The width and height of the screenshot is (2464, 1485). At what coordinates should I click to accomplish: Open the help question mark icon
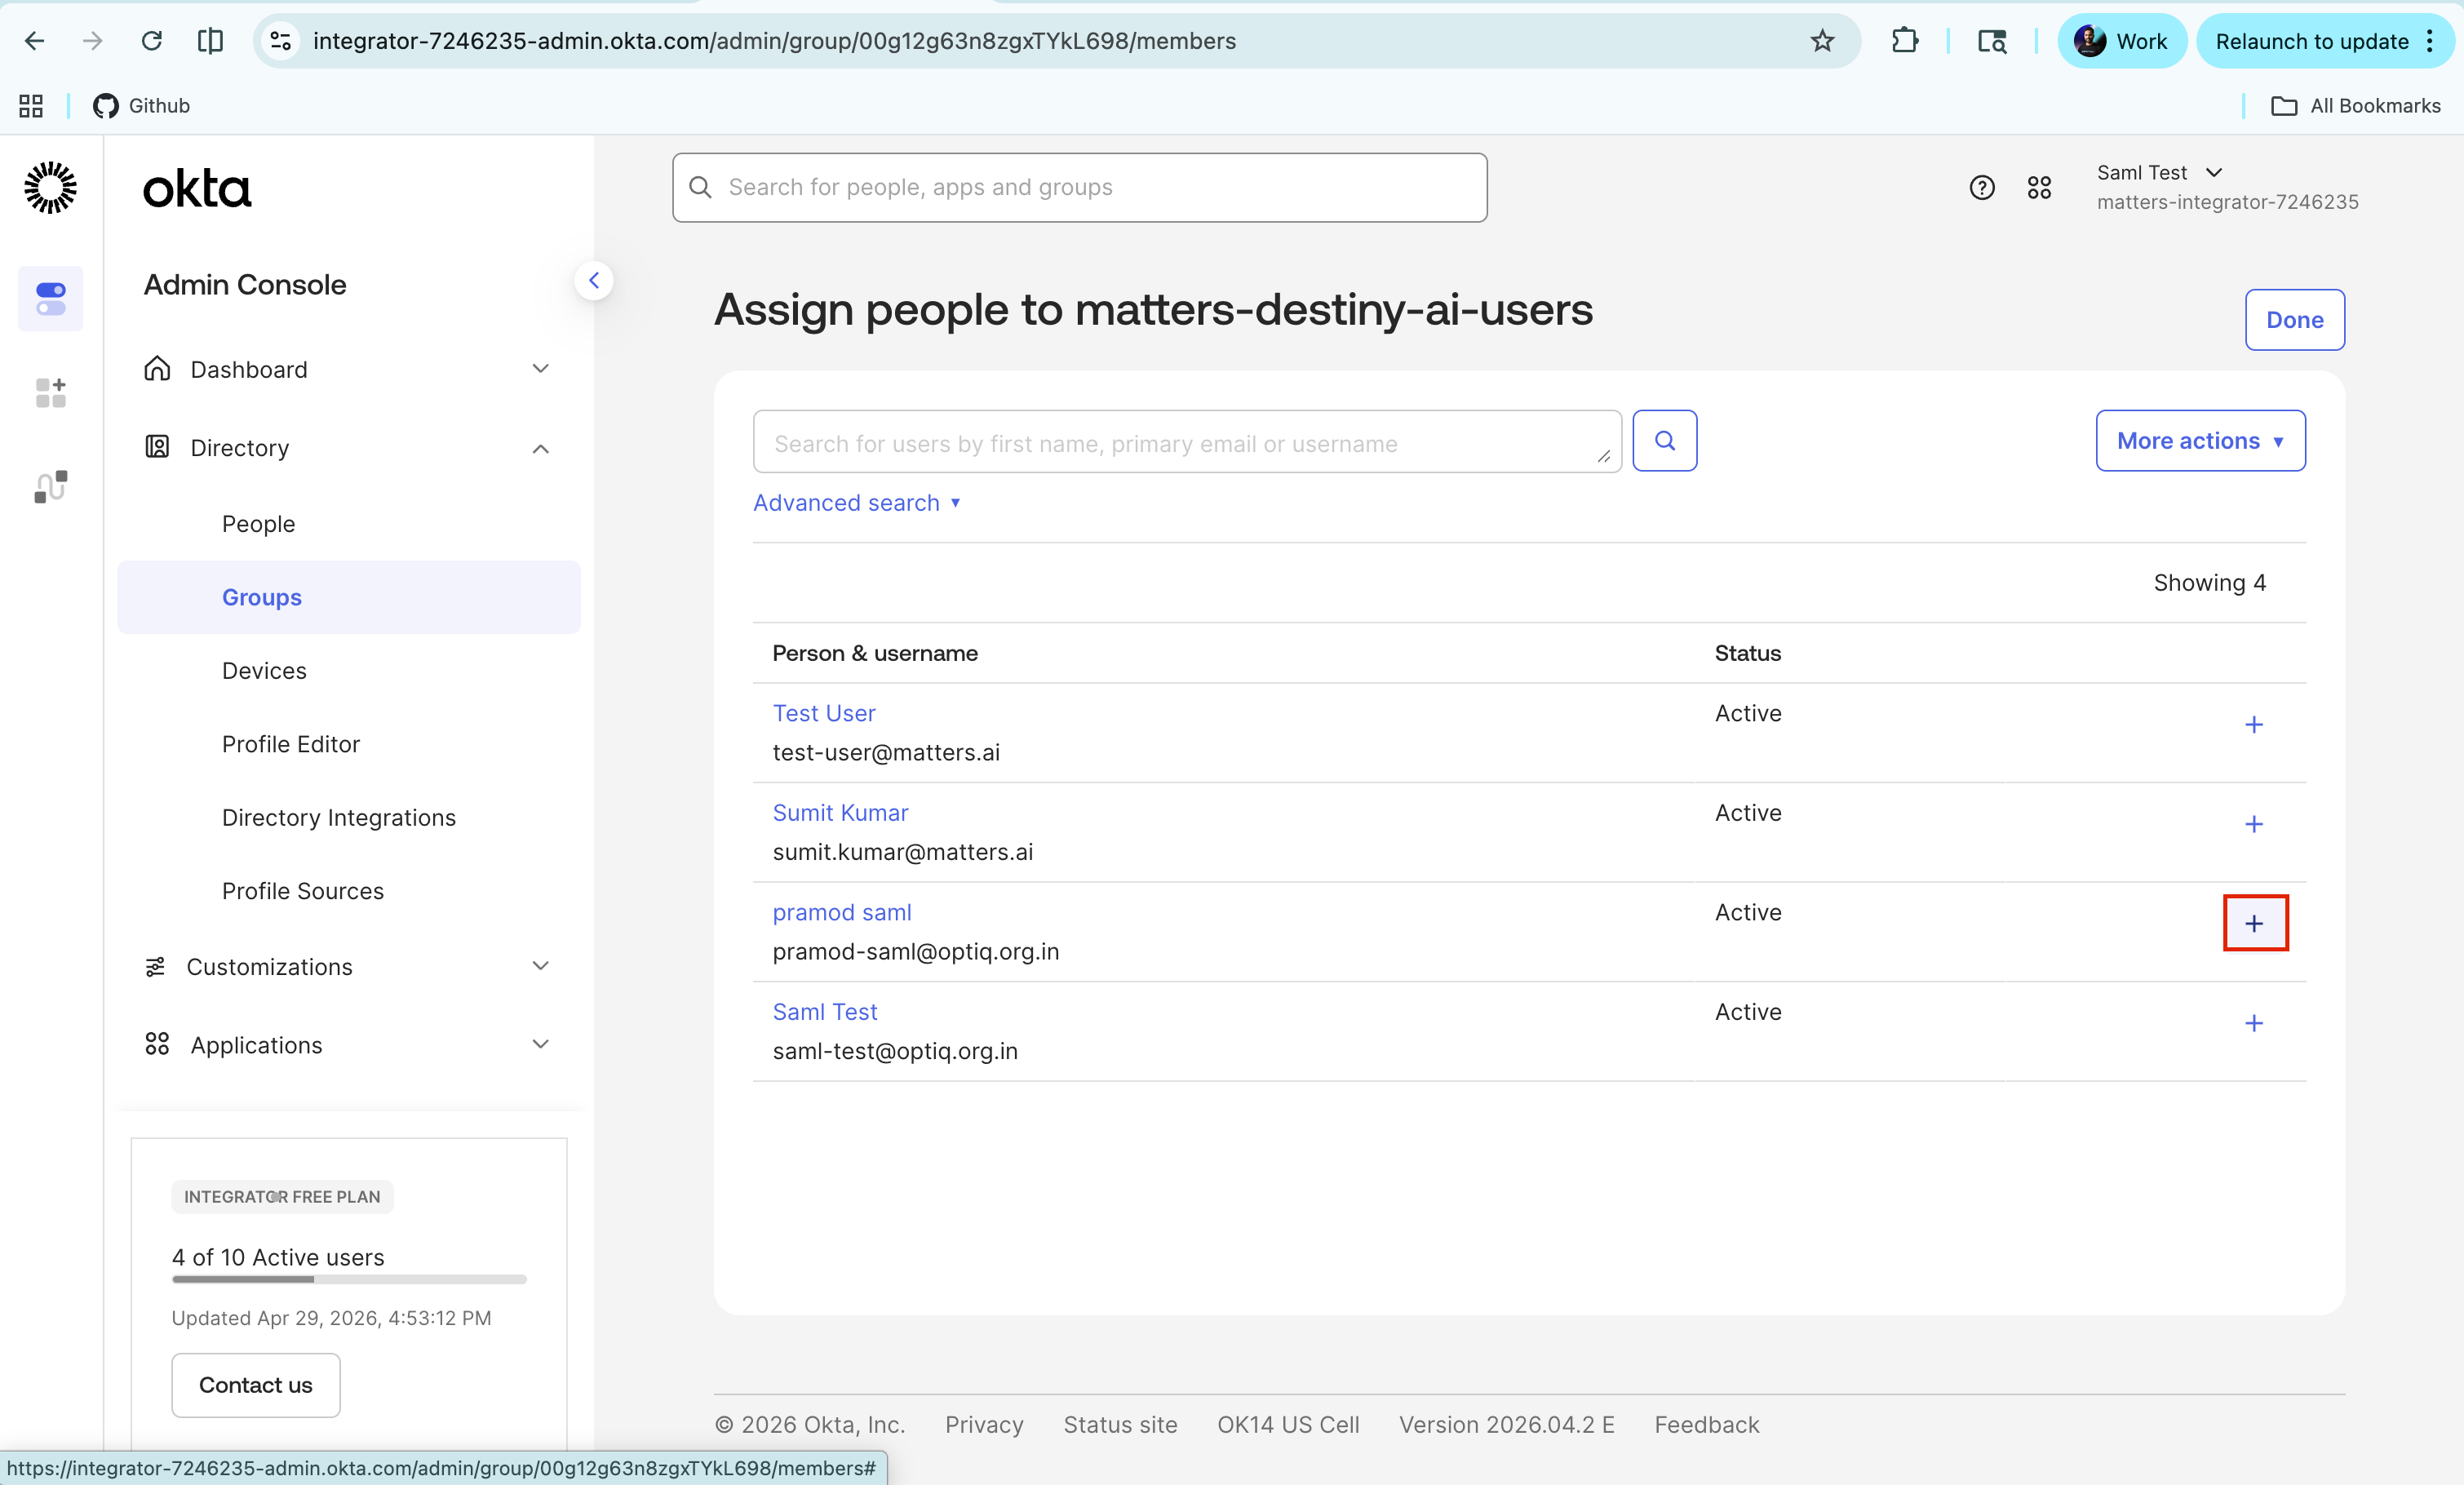click(x=1982, y=187)
